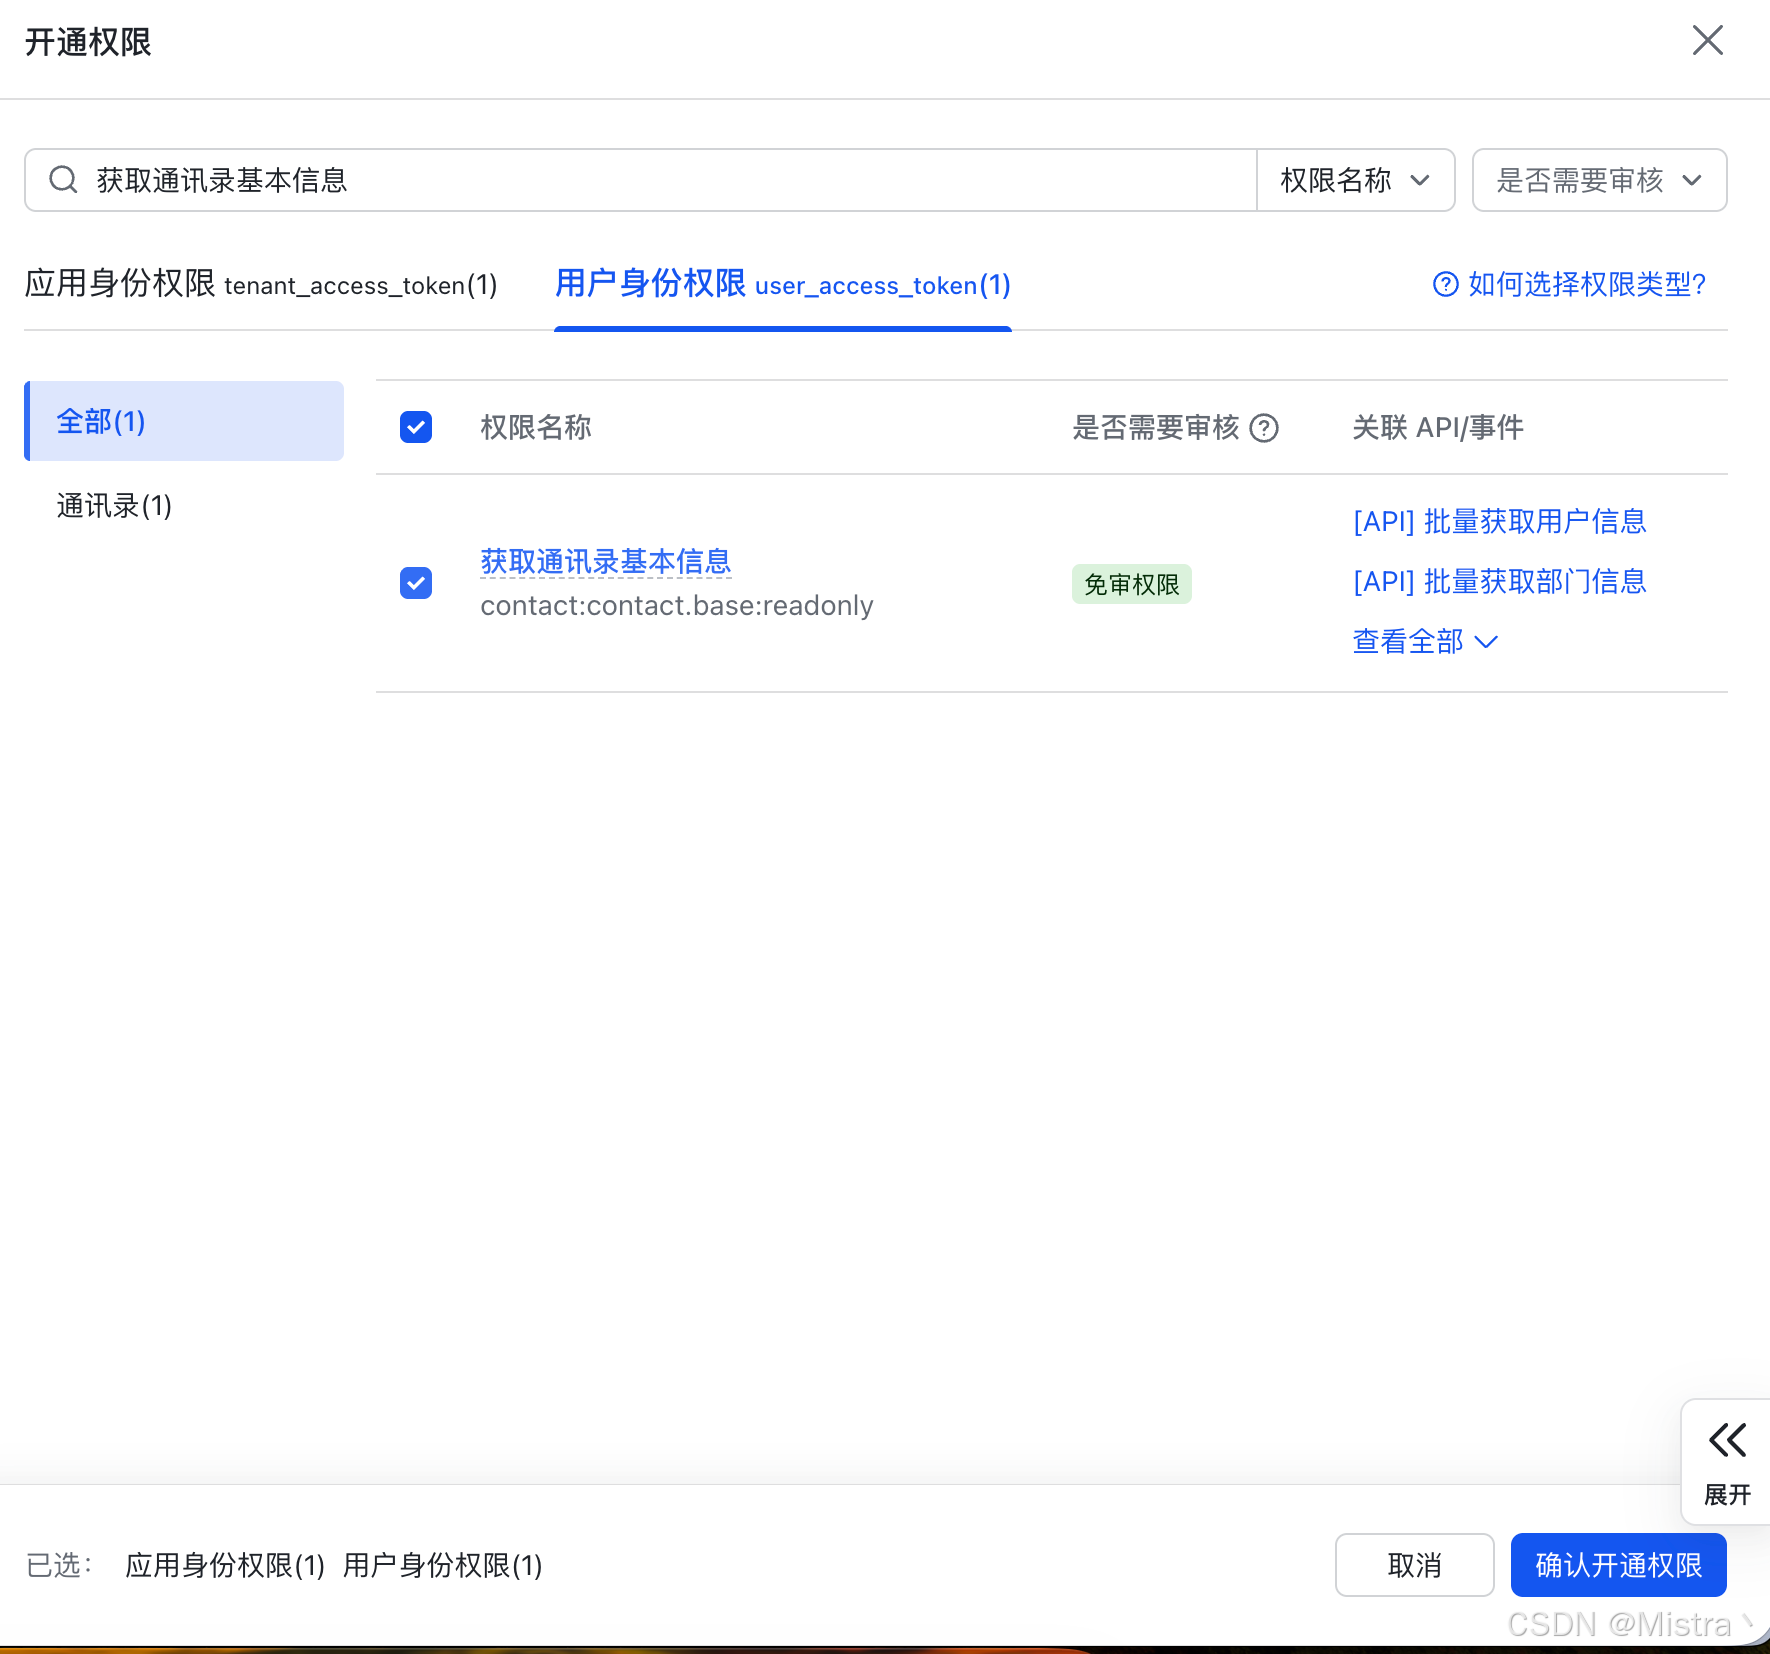This screenshot has height=1654, width=1770.
Task: Click the 获取通讯录基本信息 permission name link
Action: (604, 562)
